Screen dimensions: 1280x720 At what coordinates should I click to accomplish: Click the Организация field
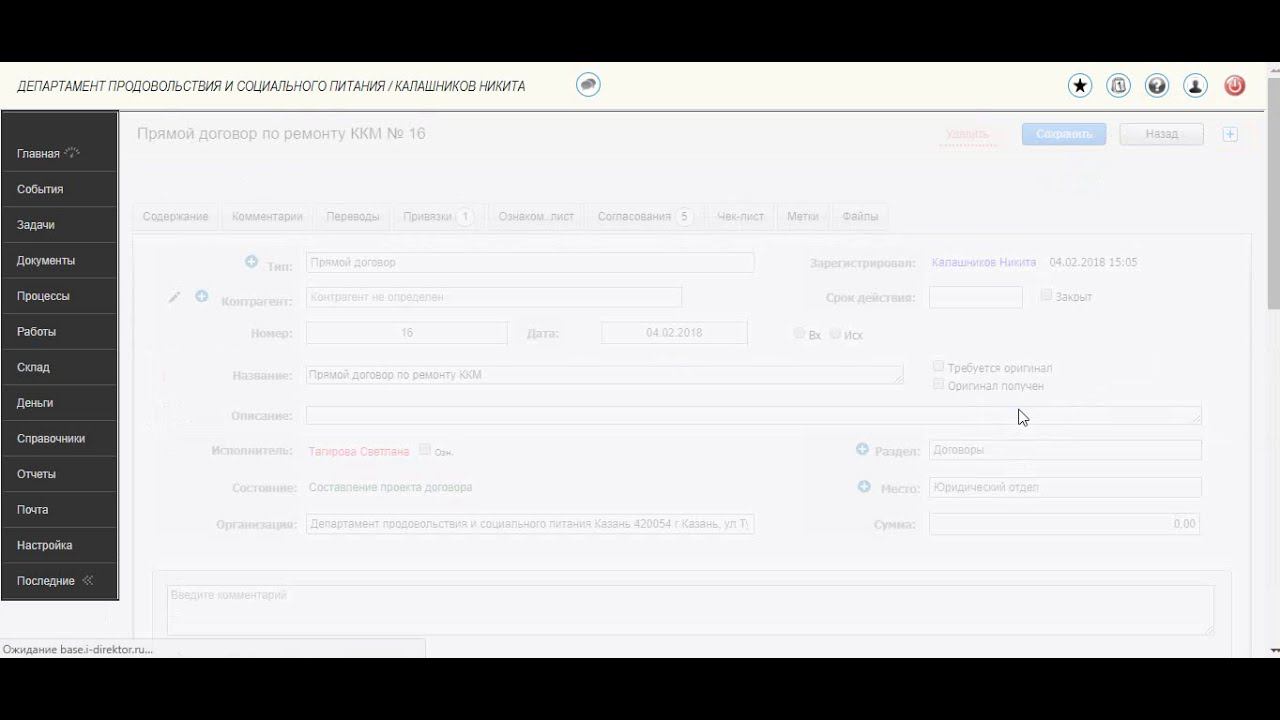[x=530, y=524]
